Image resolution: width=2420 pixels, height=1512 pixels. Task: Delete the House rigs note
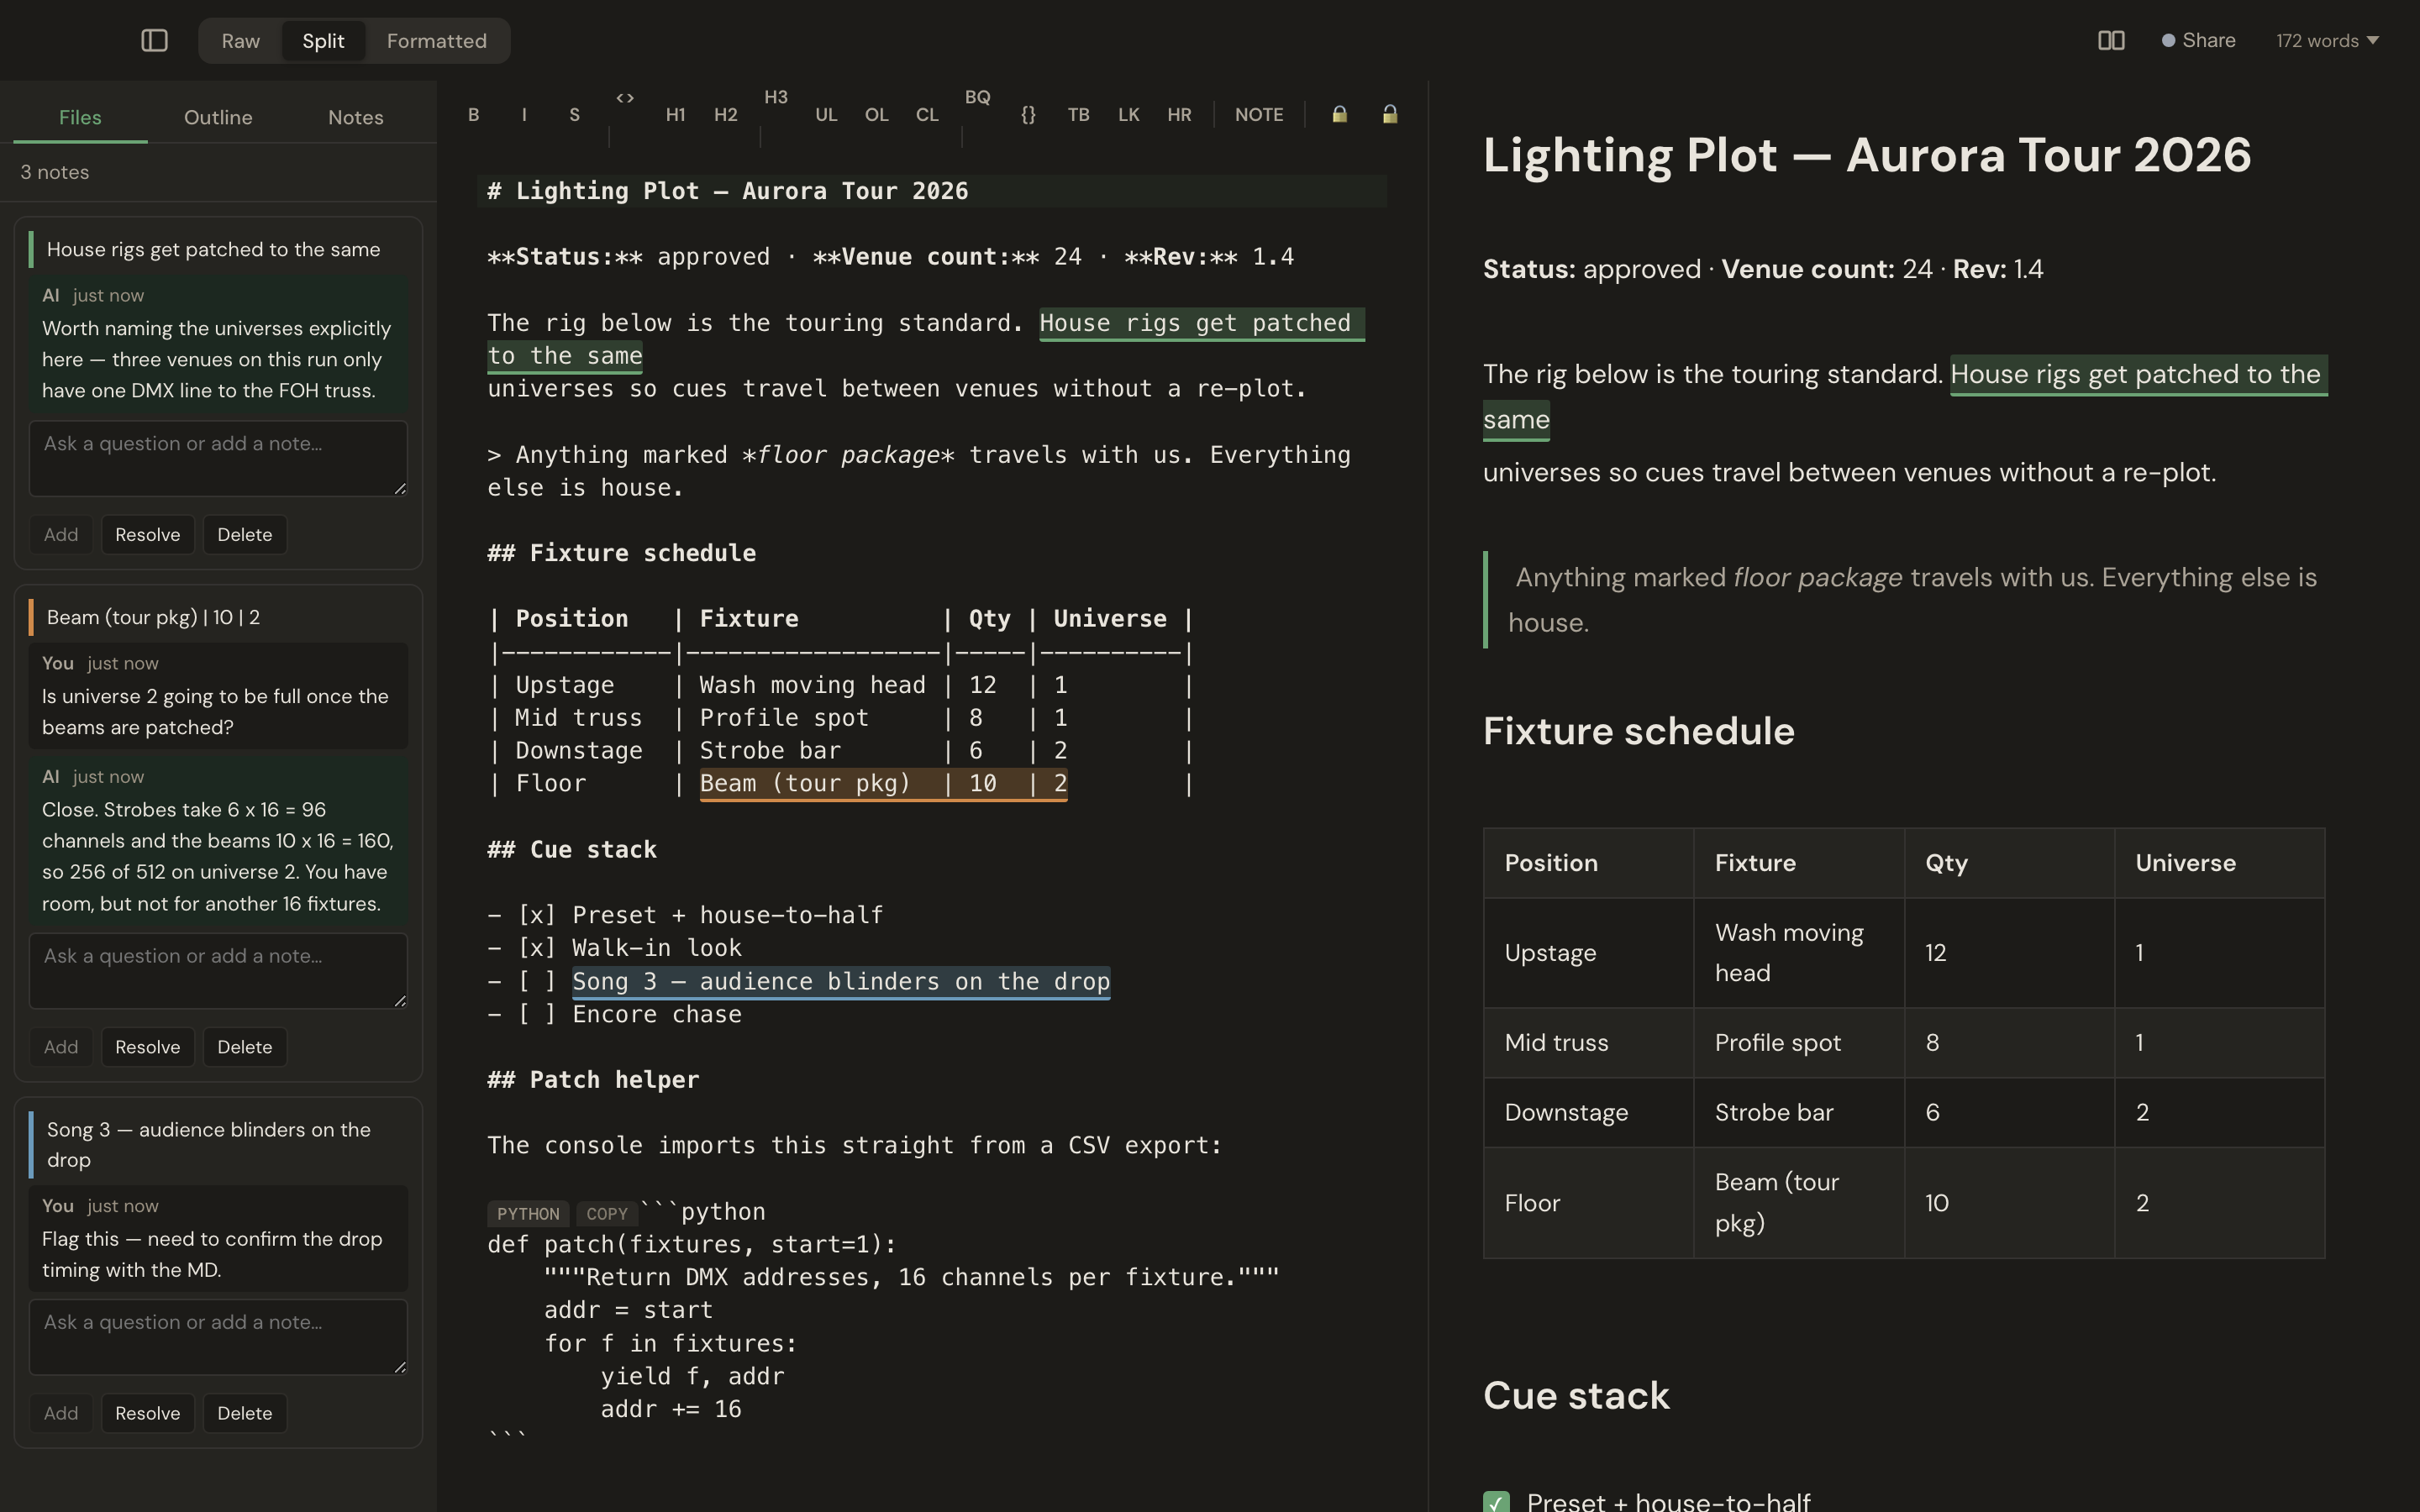coord(244,534)
